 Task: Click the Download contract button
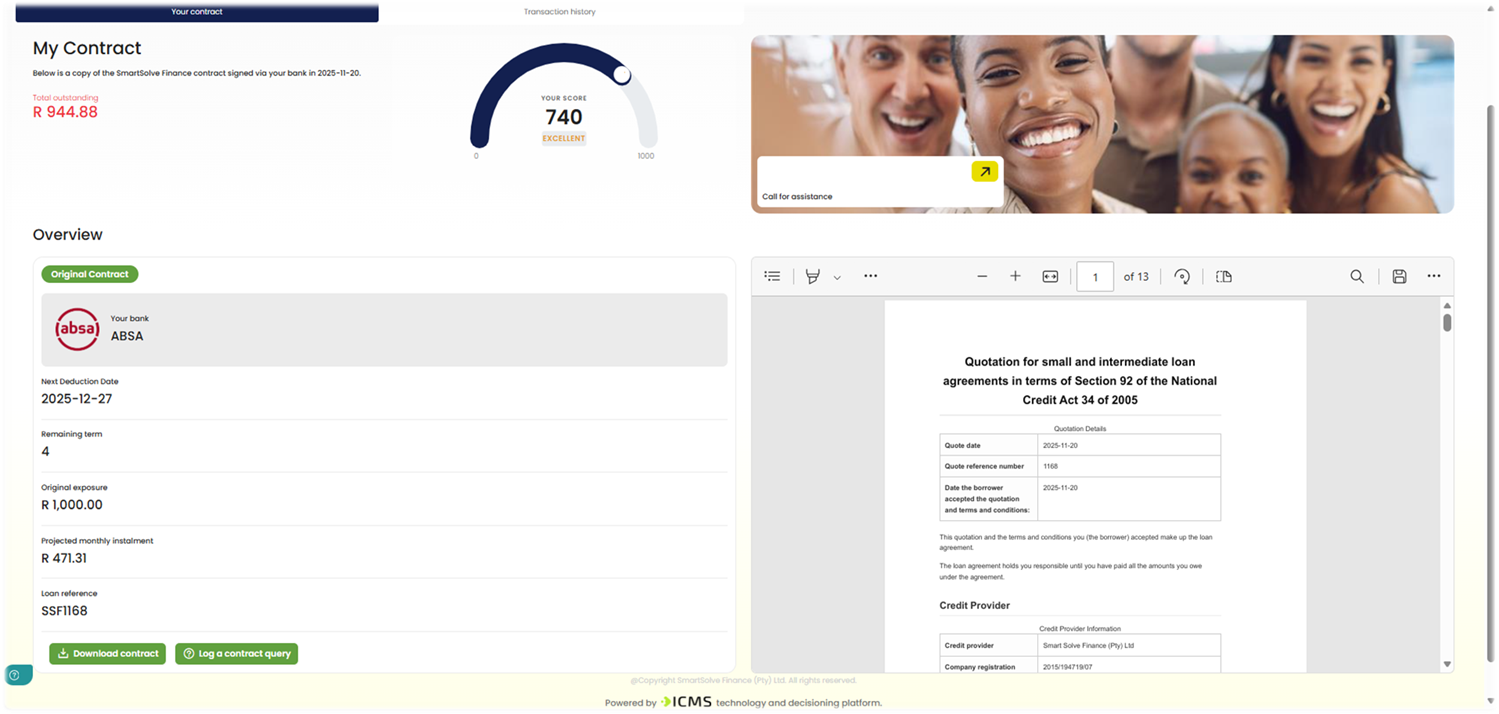107,654
